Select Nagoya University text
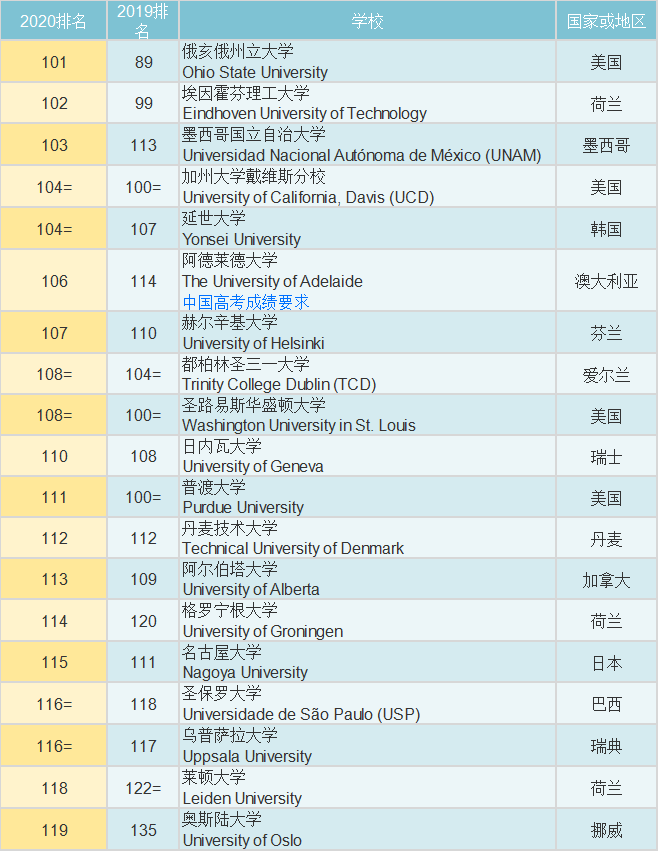The width and height of the screenshot is (658, 851). point(245,672)
